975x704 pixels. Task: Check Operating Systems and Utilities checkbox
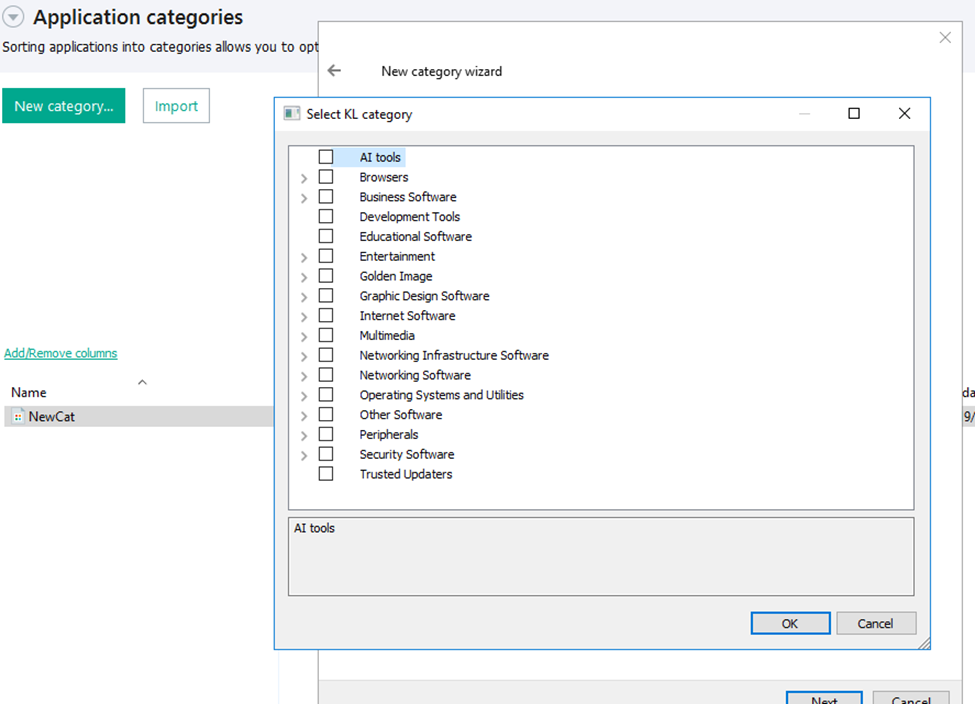[326, 394]
